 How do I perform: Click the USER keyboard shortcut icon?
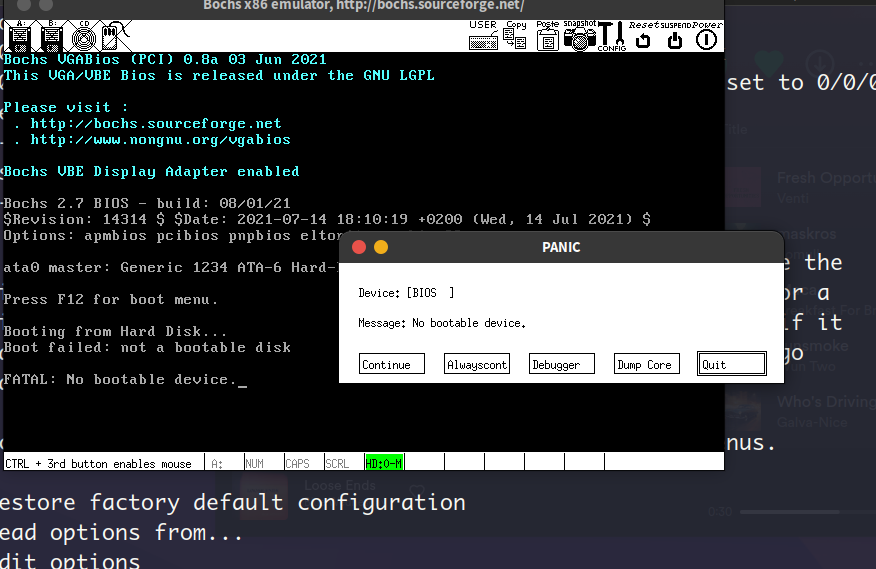483,36
